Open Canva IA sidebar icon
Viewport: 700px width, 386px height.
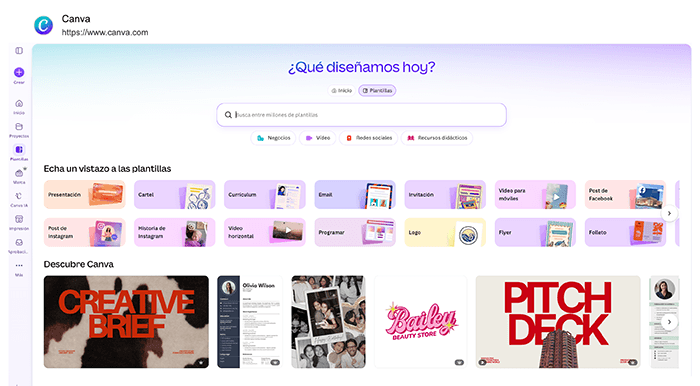(x=19, y=196)
